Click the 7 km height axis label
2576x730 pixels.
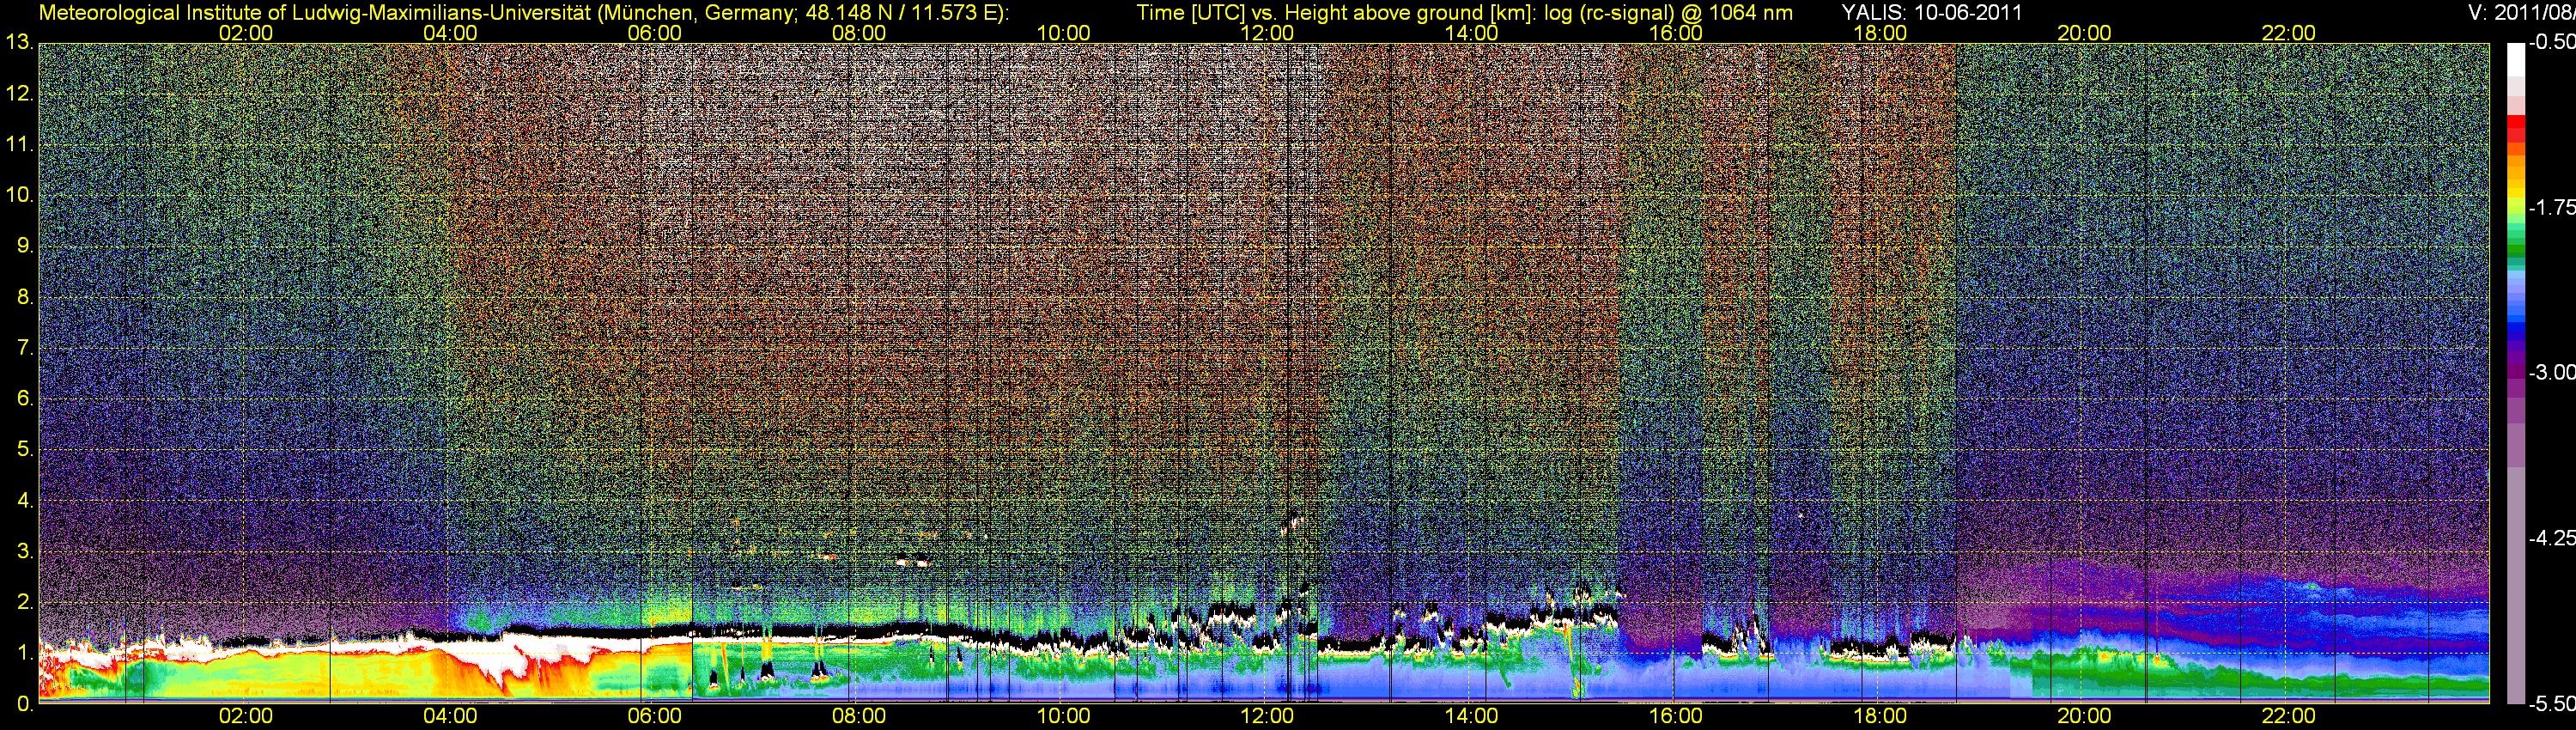point(24,348)
